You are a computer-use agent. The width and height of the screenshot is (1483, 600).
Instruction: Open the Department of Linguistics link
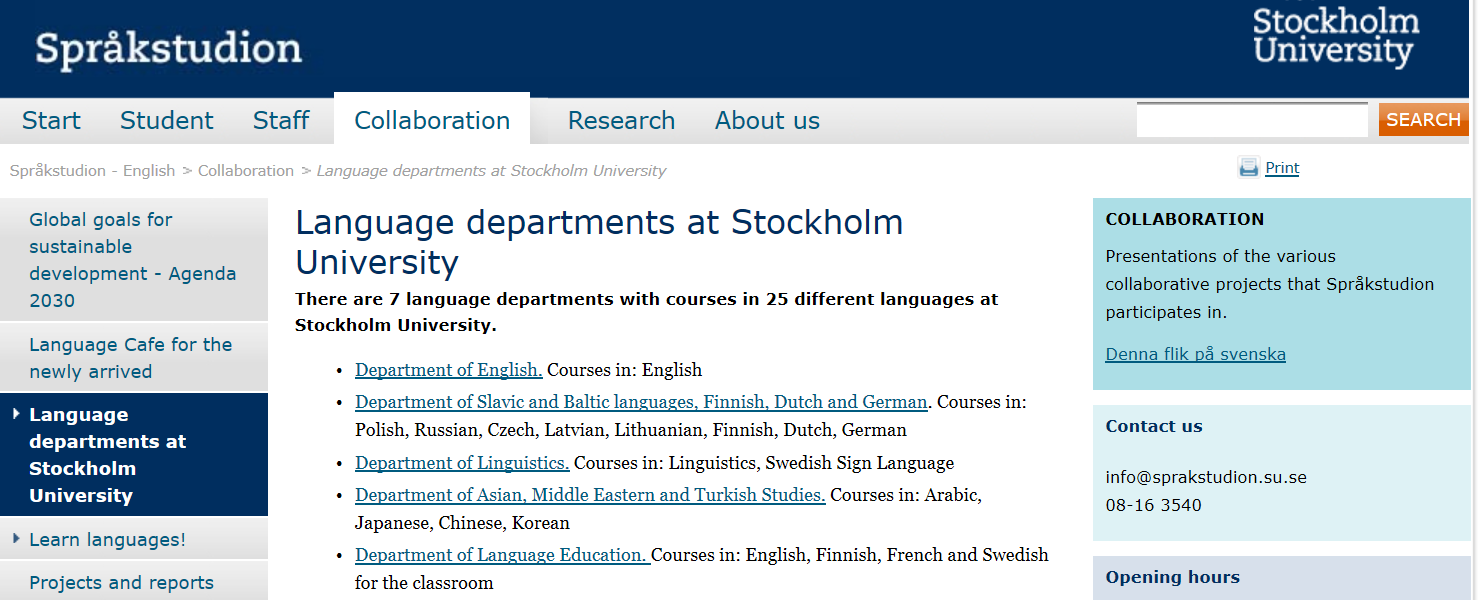click(x=462, y=463)
